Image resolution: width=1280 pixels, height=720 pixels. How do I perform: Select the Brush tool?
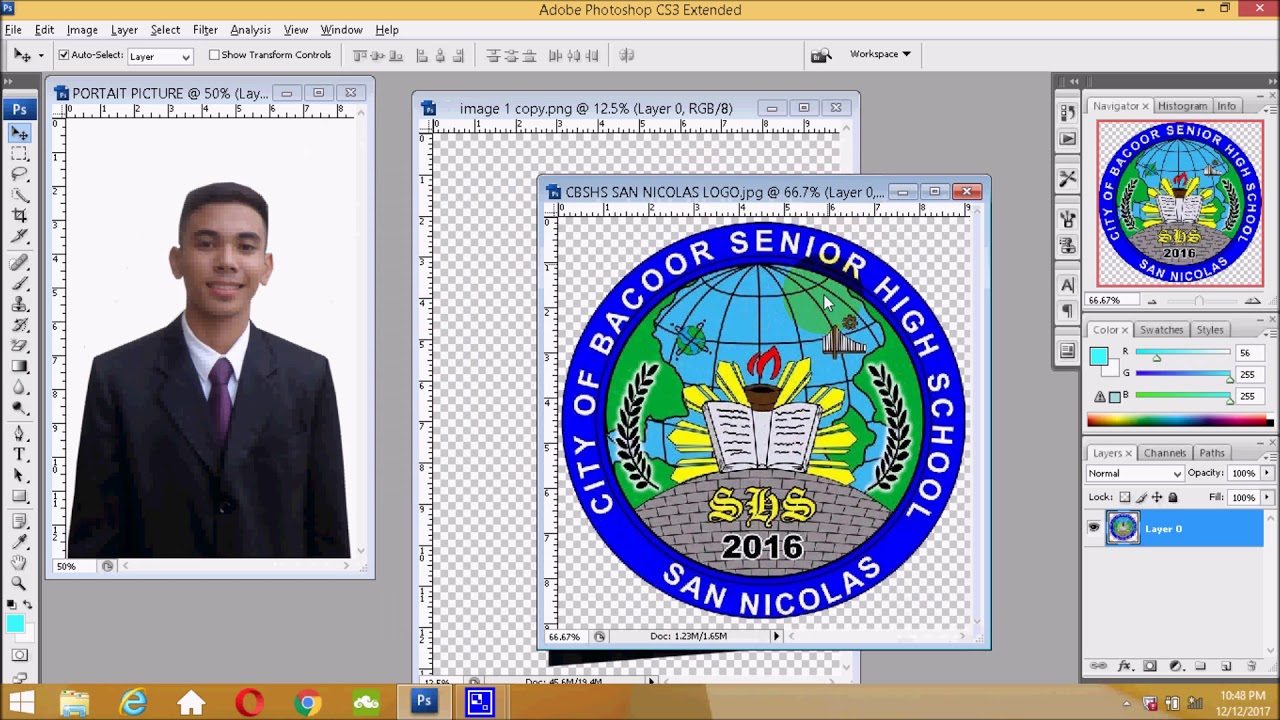(20, 284)
